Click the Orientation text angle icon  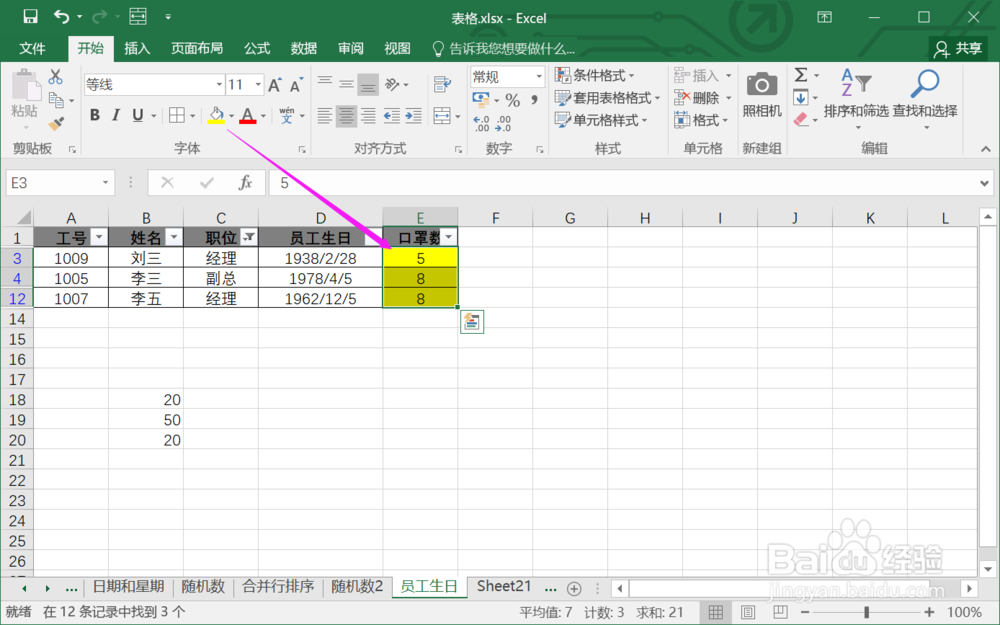click(x=393, y=84)
